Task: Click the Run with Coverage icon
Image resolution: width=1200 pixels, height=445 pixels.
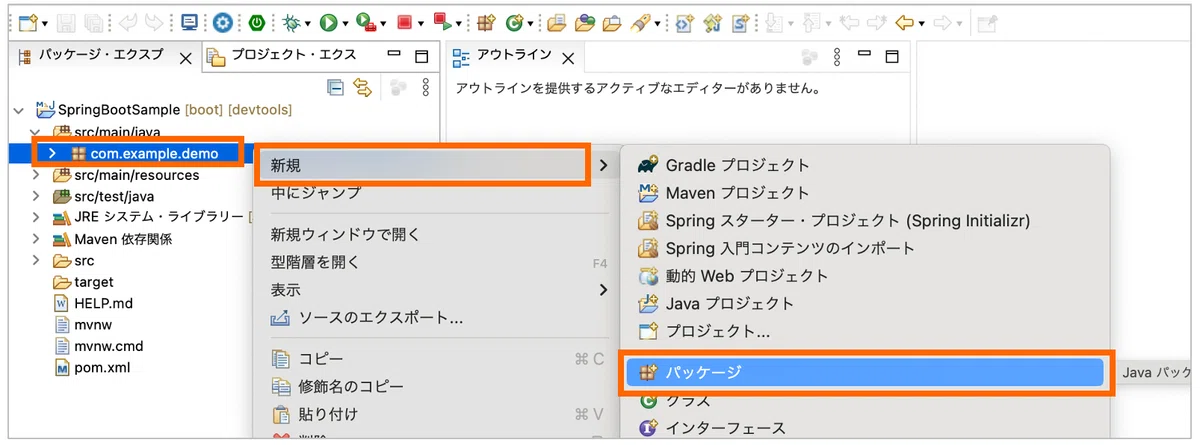Action: (x=366, y=21)
